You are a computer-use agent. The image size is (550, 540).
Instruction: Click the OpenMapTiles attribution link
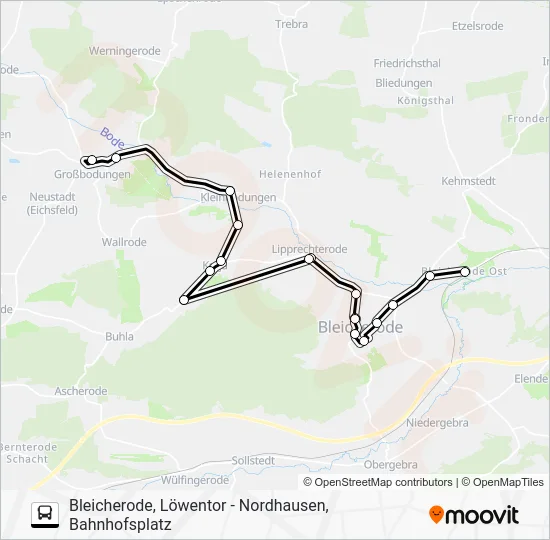tap(502, 482)
